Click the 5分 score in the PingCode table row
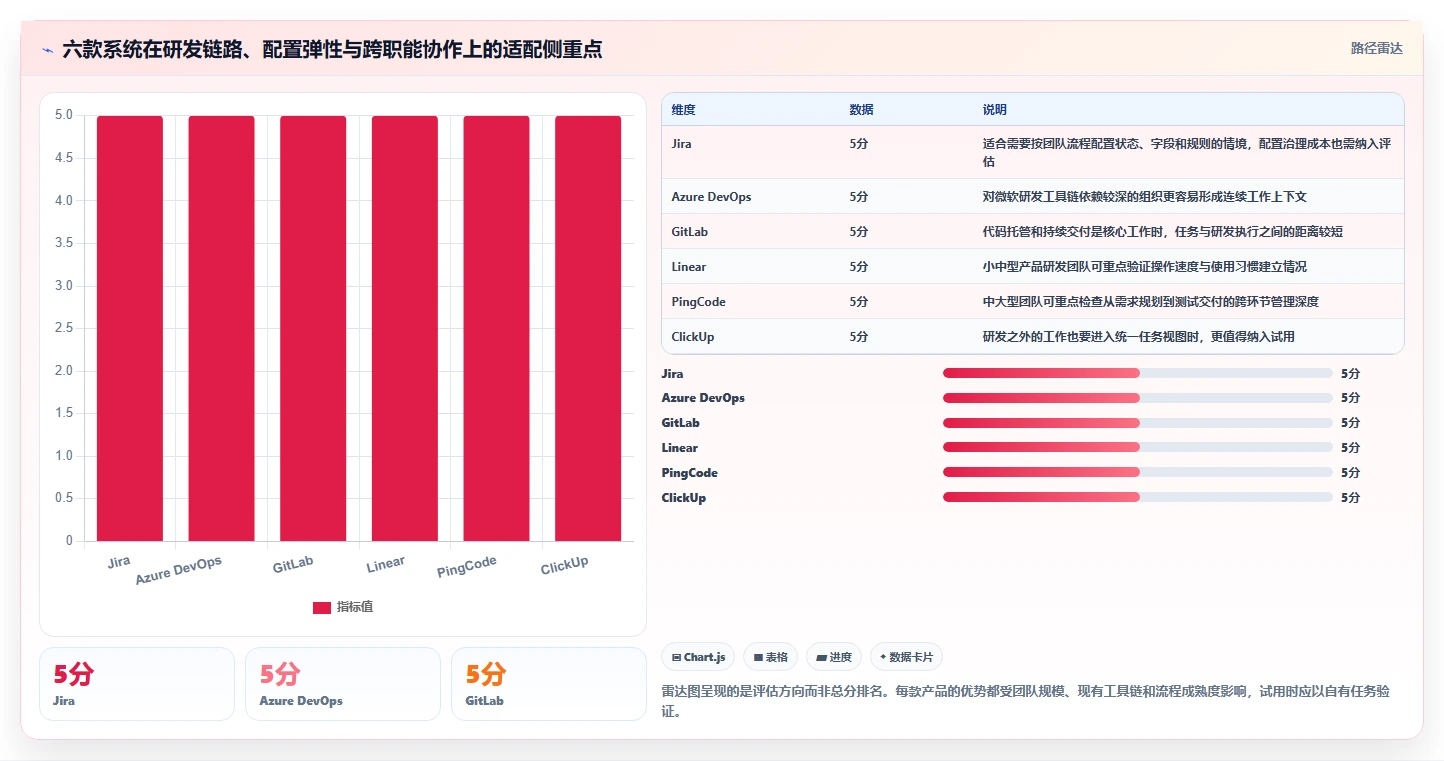The height and width of the screenshot is (761, 1444). click(859, 302)
